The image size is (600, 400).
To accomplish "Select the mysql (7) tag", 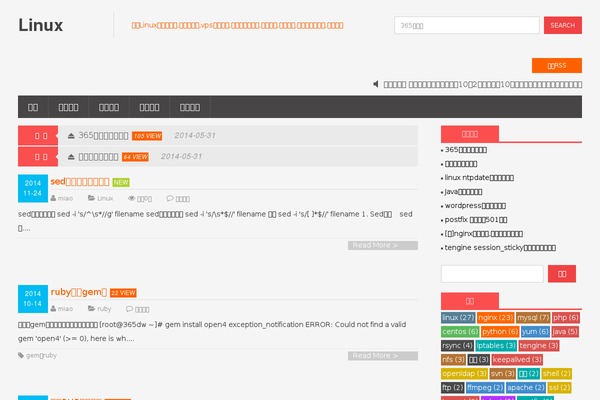I will click(x=533, y=317).
